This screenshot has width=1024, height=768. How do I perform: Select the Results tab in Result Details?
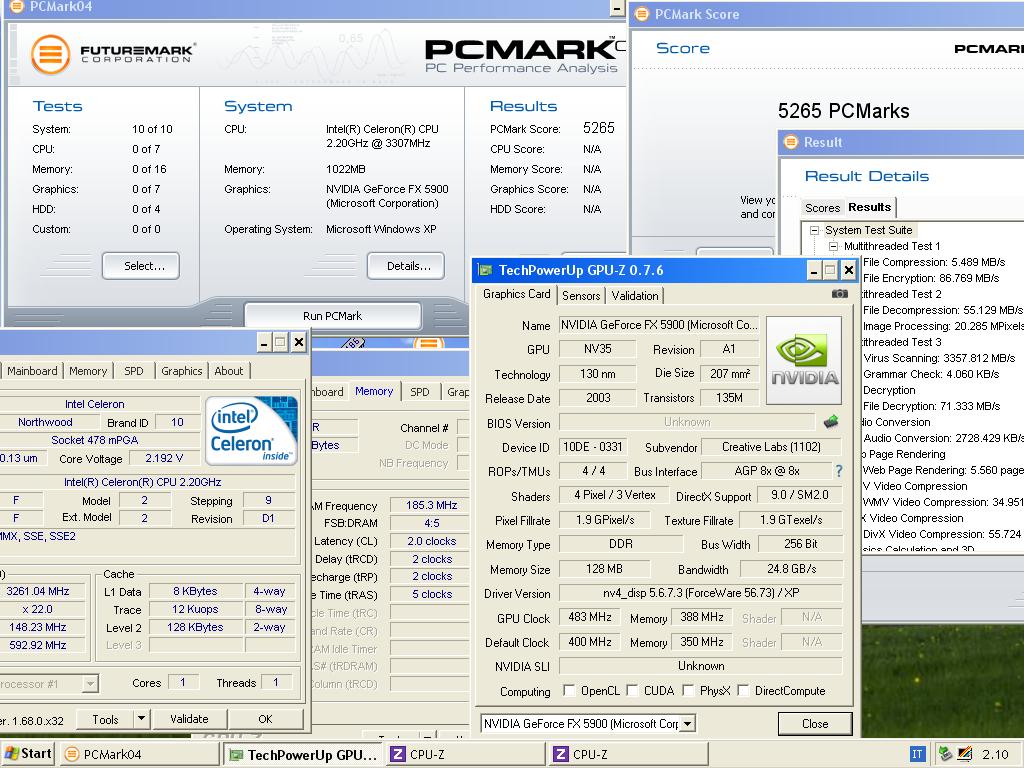(869, 207)
